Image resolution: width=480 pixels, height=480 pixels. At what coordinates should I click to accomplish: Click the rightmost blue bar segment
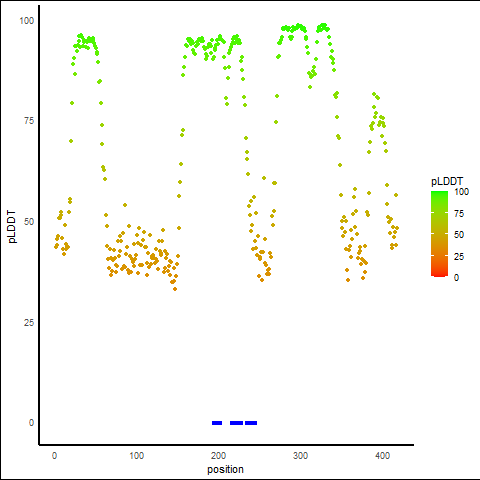click(x=251, y=423)
